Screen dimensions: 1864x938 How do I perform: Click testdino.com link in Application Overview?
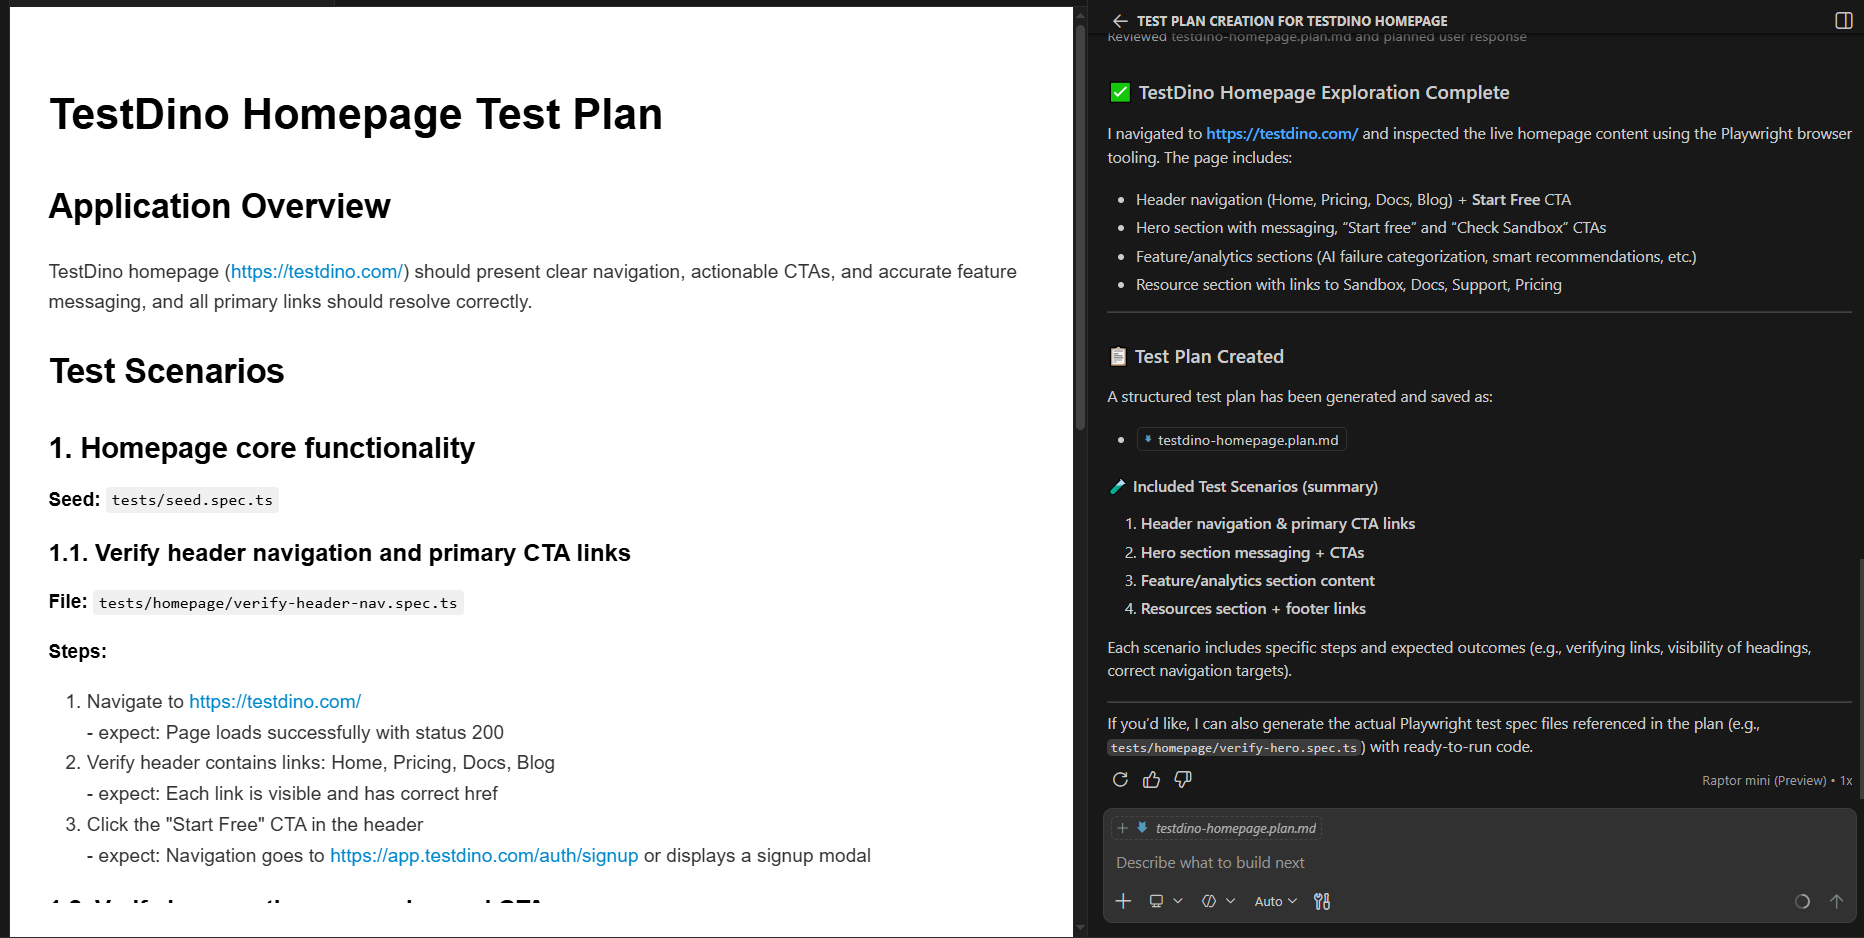(x=316, y=272)
